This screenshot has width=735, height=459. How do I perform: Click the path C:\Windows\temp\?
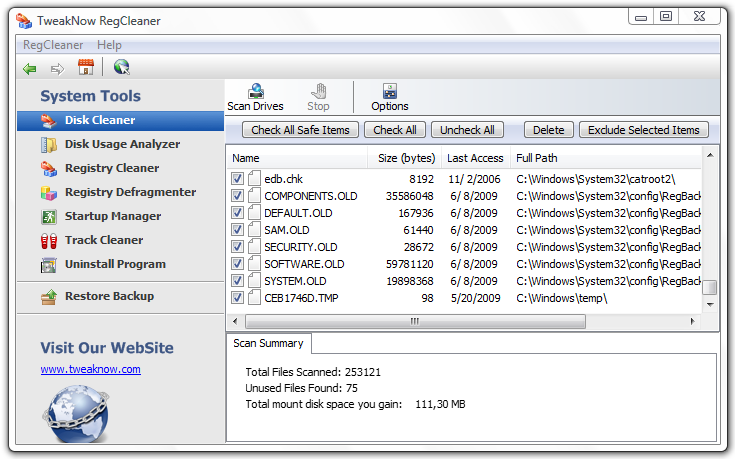pyautogui.click(x=562, y=298)
